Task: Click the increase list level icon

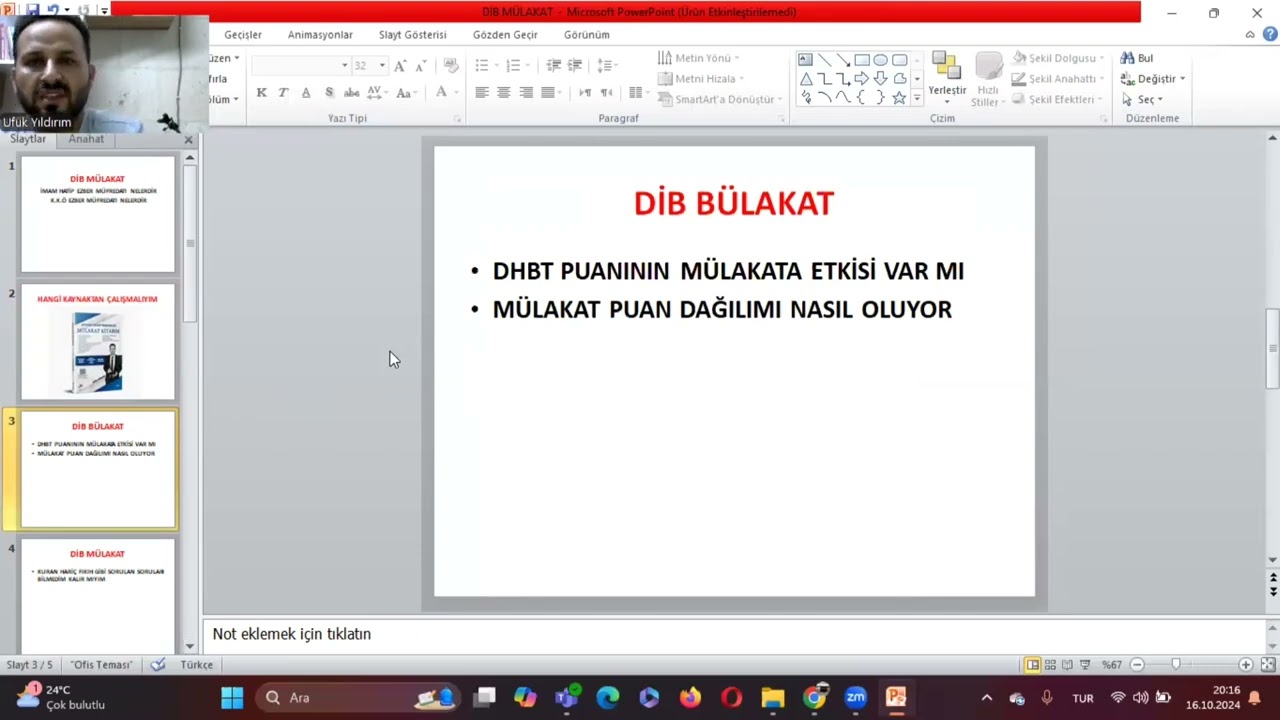Action: 575,66
